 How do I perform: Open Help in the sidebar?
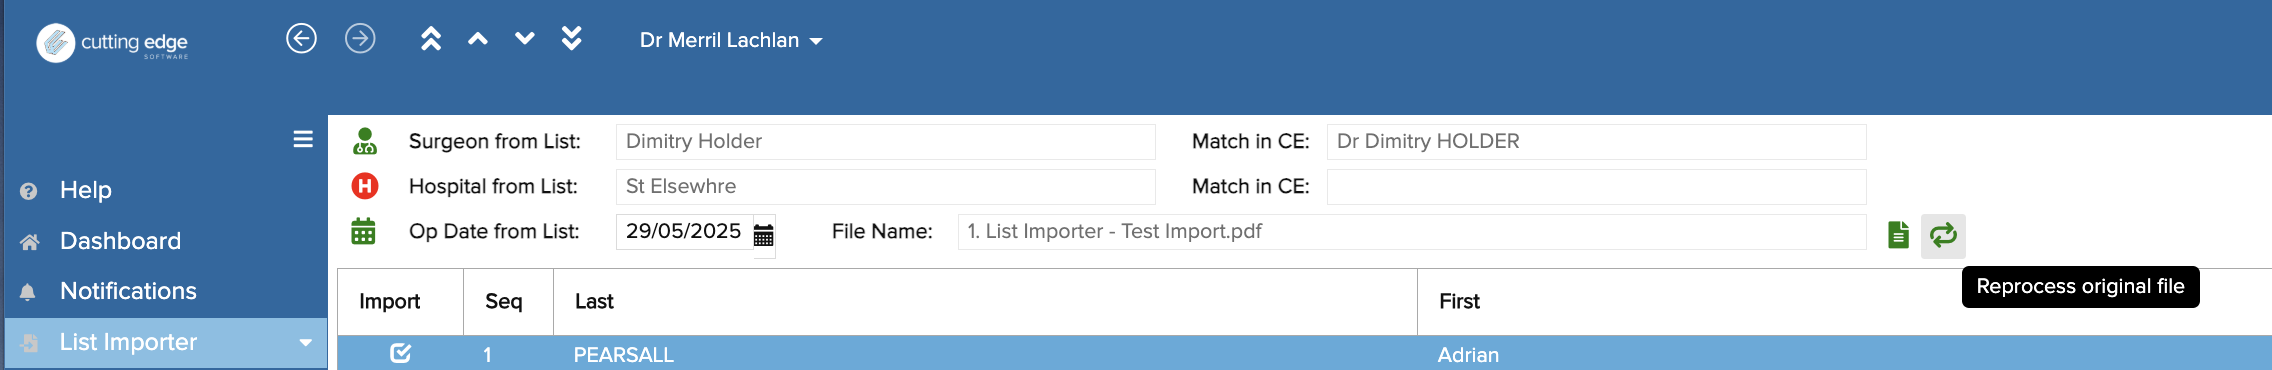85,190
